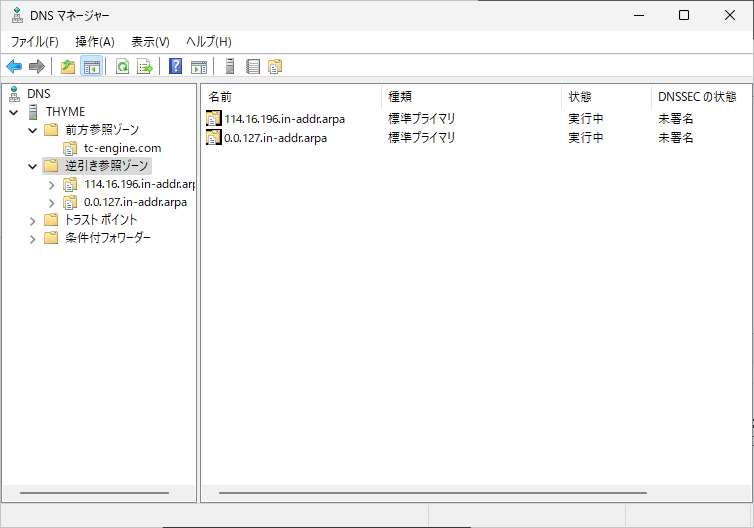The height and width of the screenshot is (528, 754).
Task: Click the DNS Manager title bar icon
Action: (x=17, y=15)
